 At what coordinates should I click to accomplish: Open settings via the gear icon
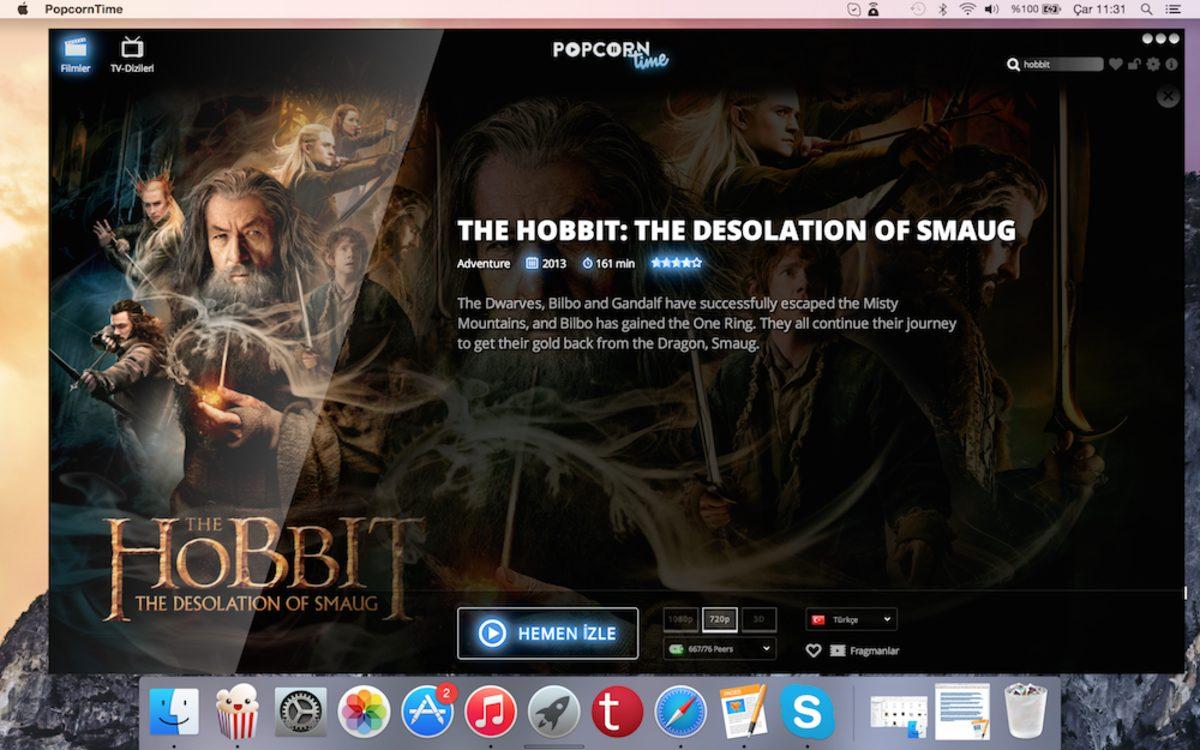coord(1152,64)
